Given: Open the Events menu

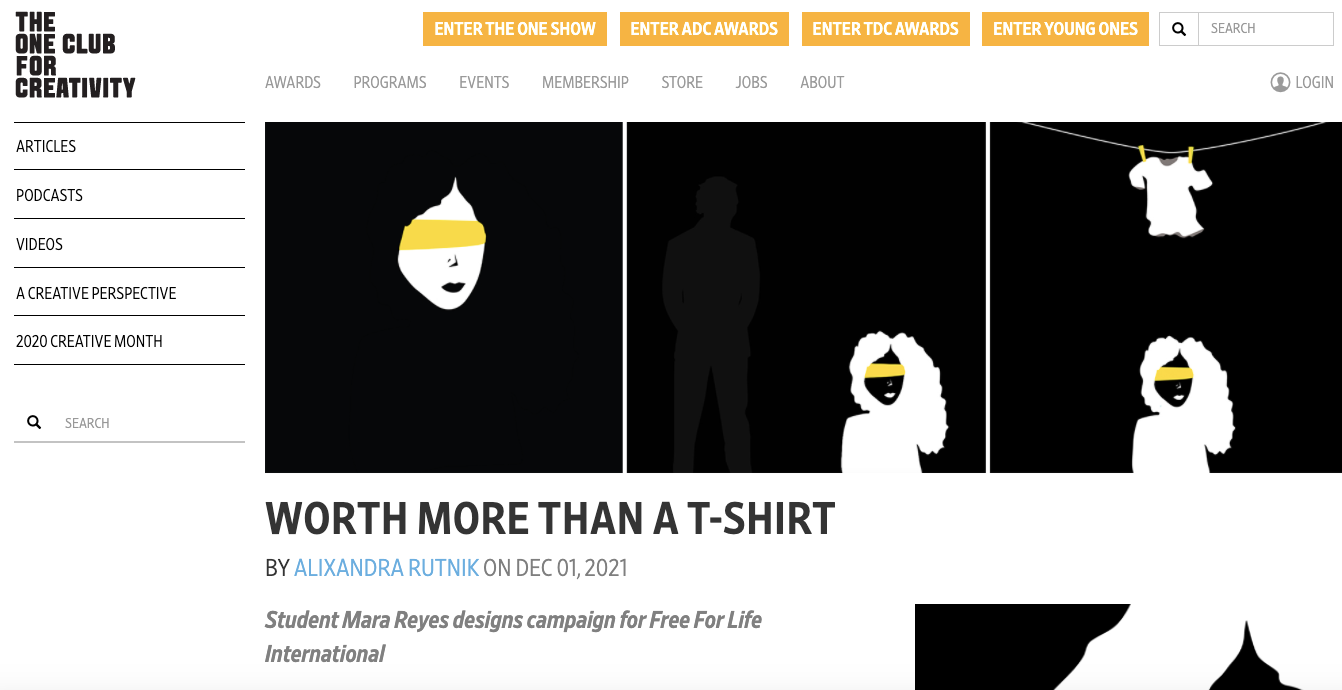Looking at the screenshot, I should tap(484, 82).
